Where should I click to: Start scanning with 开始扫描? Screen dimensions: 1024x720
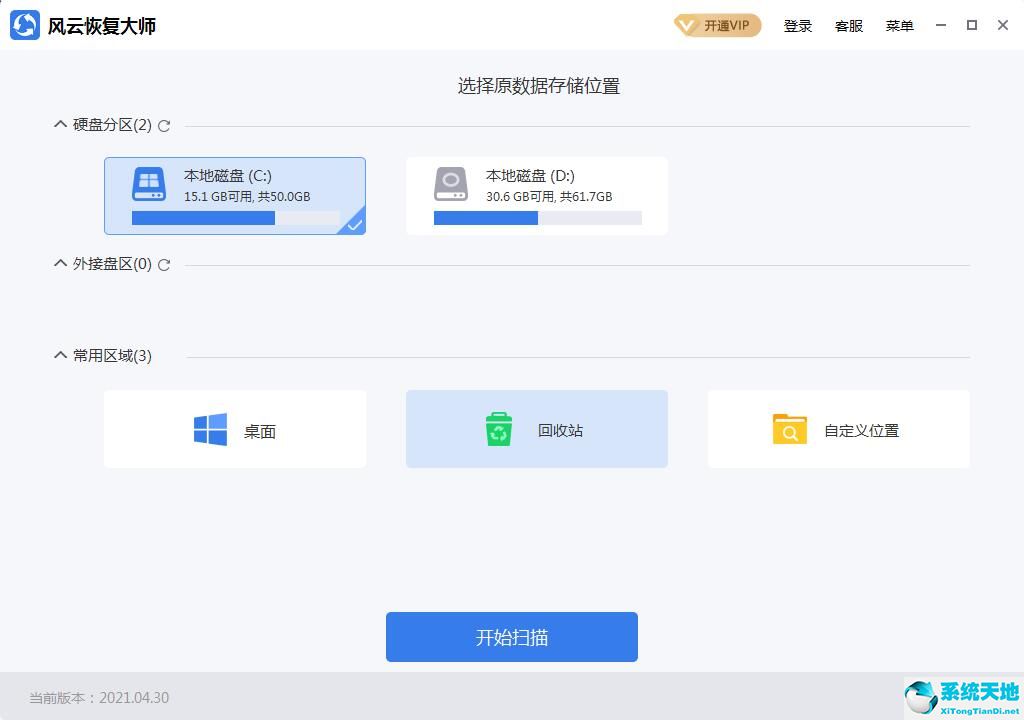coord(511,637)
